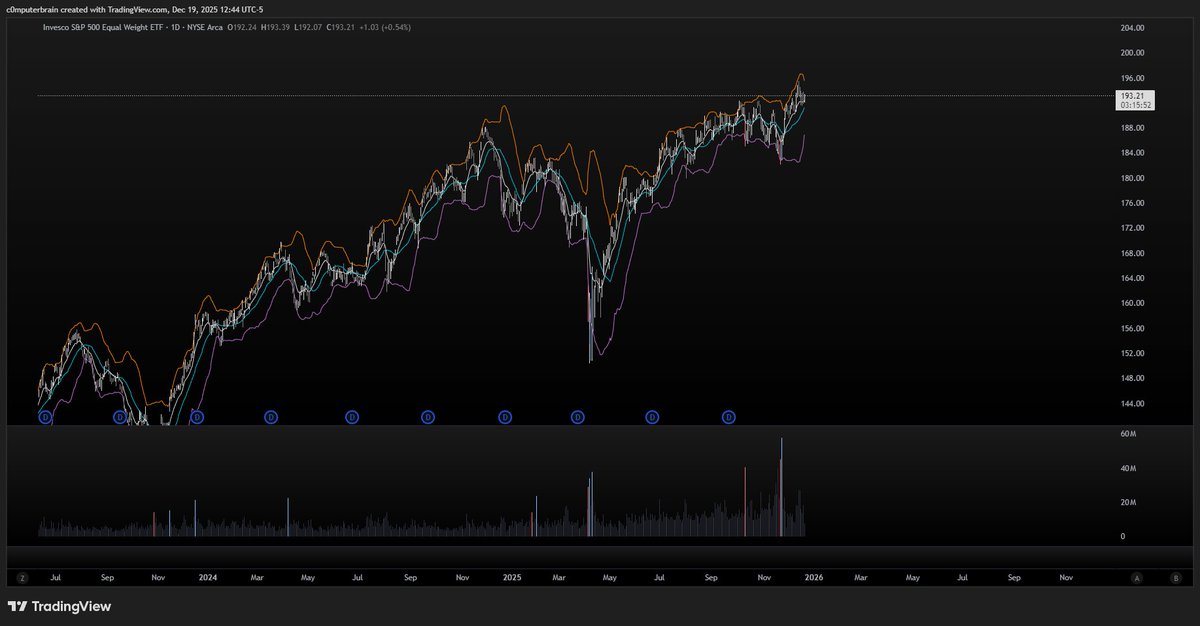Click the 200.00 price axis label

coord(1132,53)
